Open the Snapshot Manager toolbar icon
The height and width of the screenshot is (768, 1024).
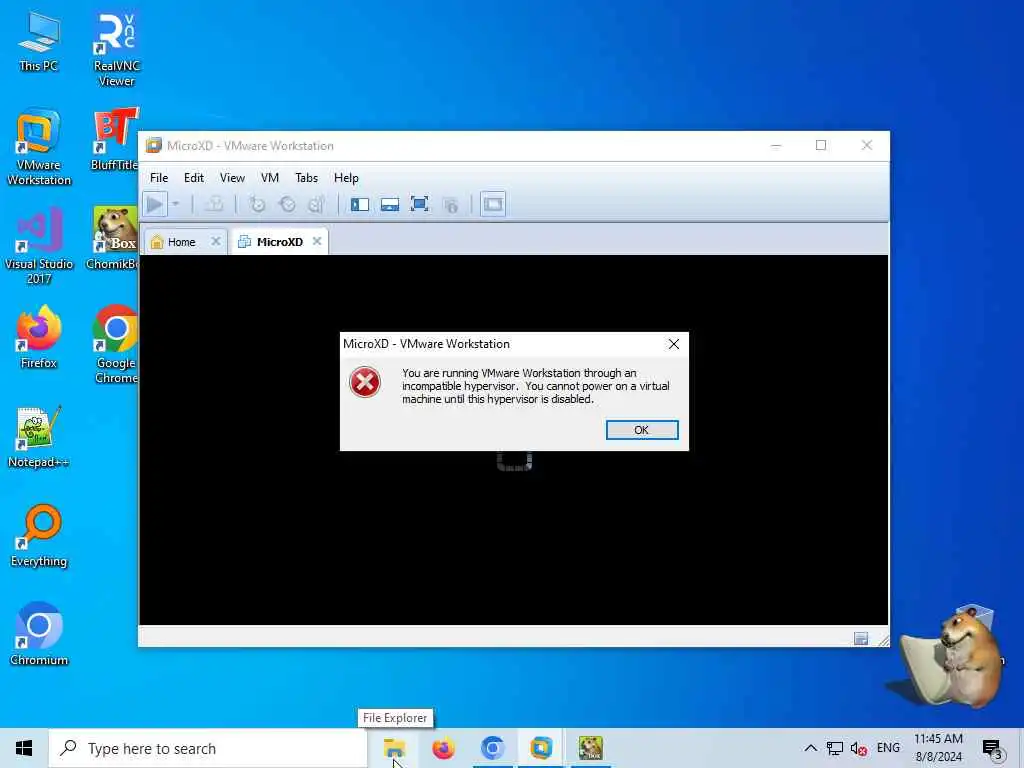tap(316, 204)
